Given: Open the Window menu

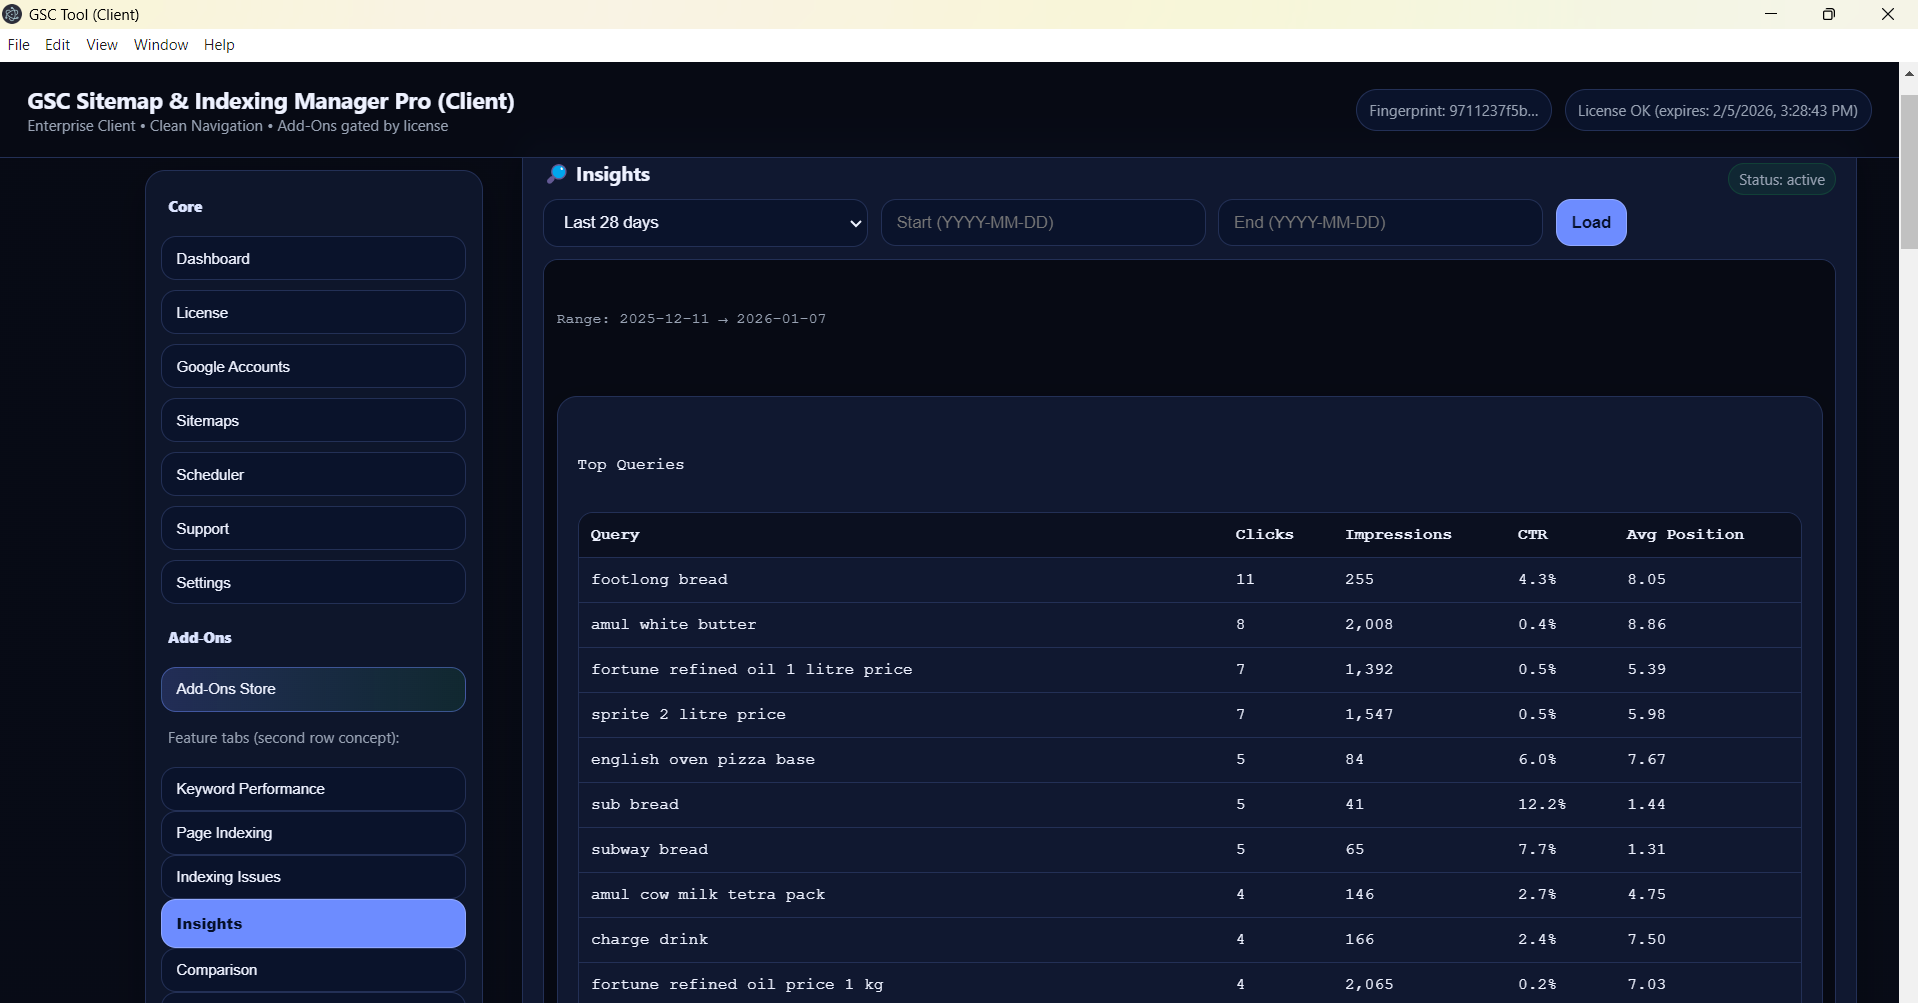Looking at the screenshot, I should click(161, 45).
